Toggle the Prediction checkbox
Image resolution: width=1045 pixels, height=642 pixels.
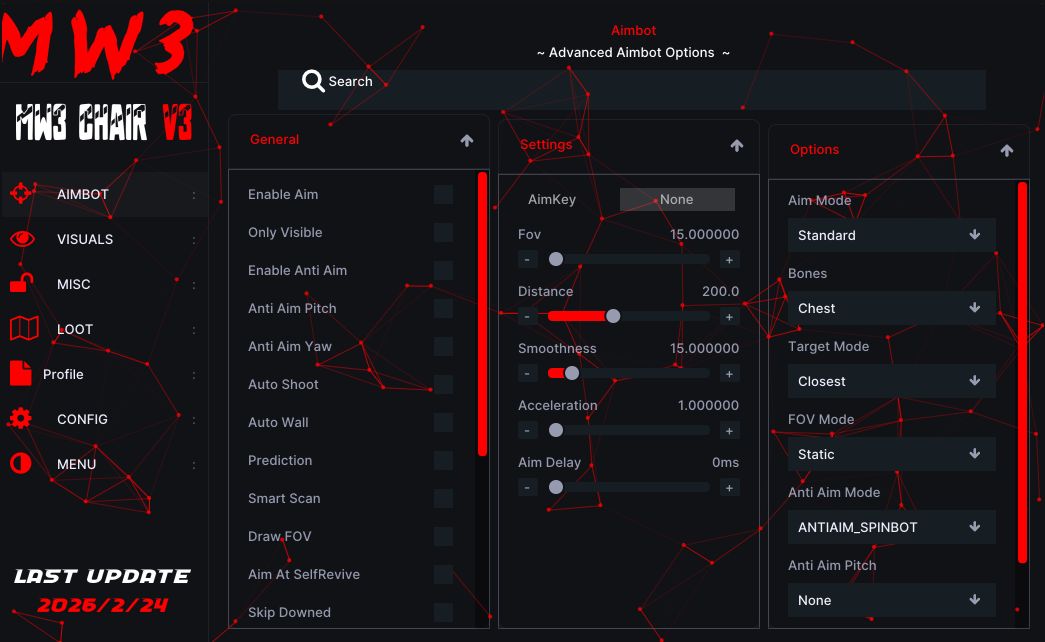tap(443, 460)
